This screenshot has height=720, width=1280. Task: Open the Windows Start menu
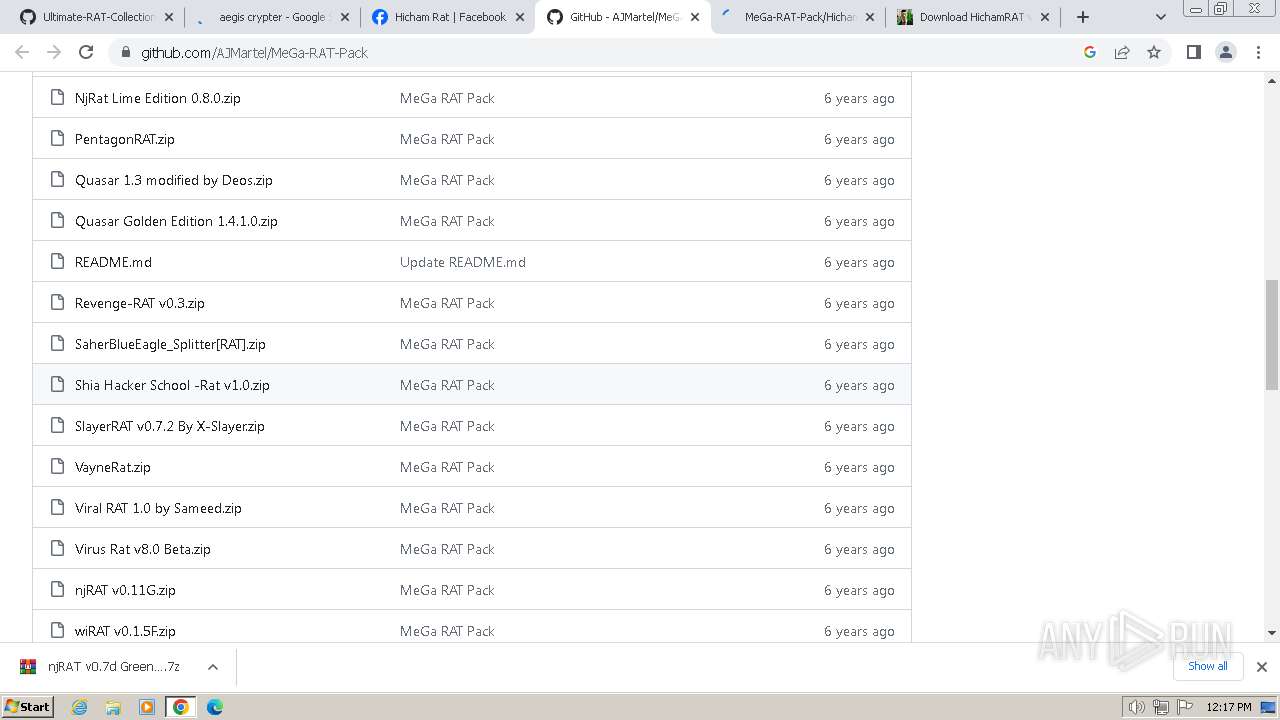pos(28,707)
